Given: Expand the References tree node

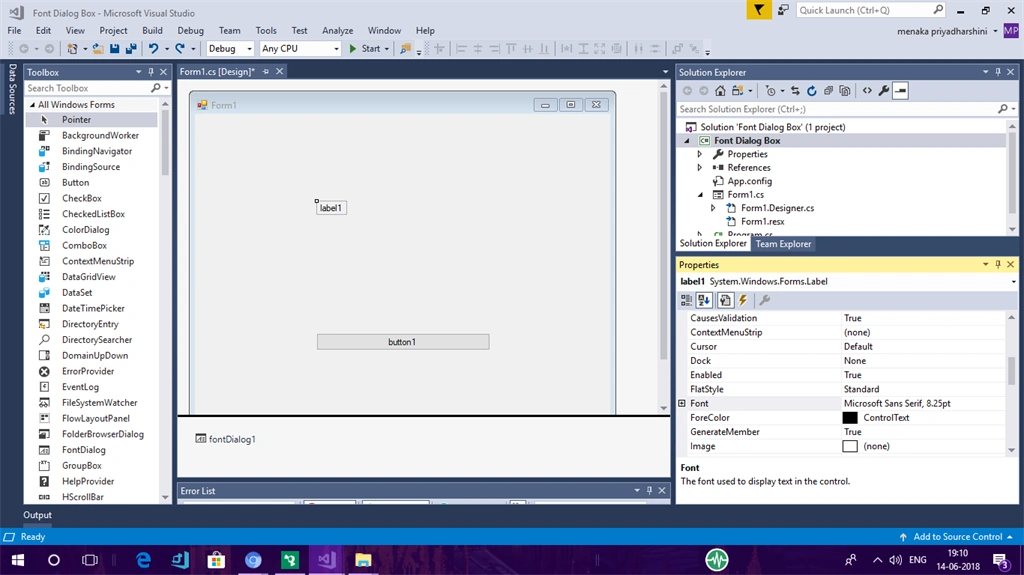Looking at the screenshot, I should [x=699, y=167].
